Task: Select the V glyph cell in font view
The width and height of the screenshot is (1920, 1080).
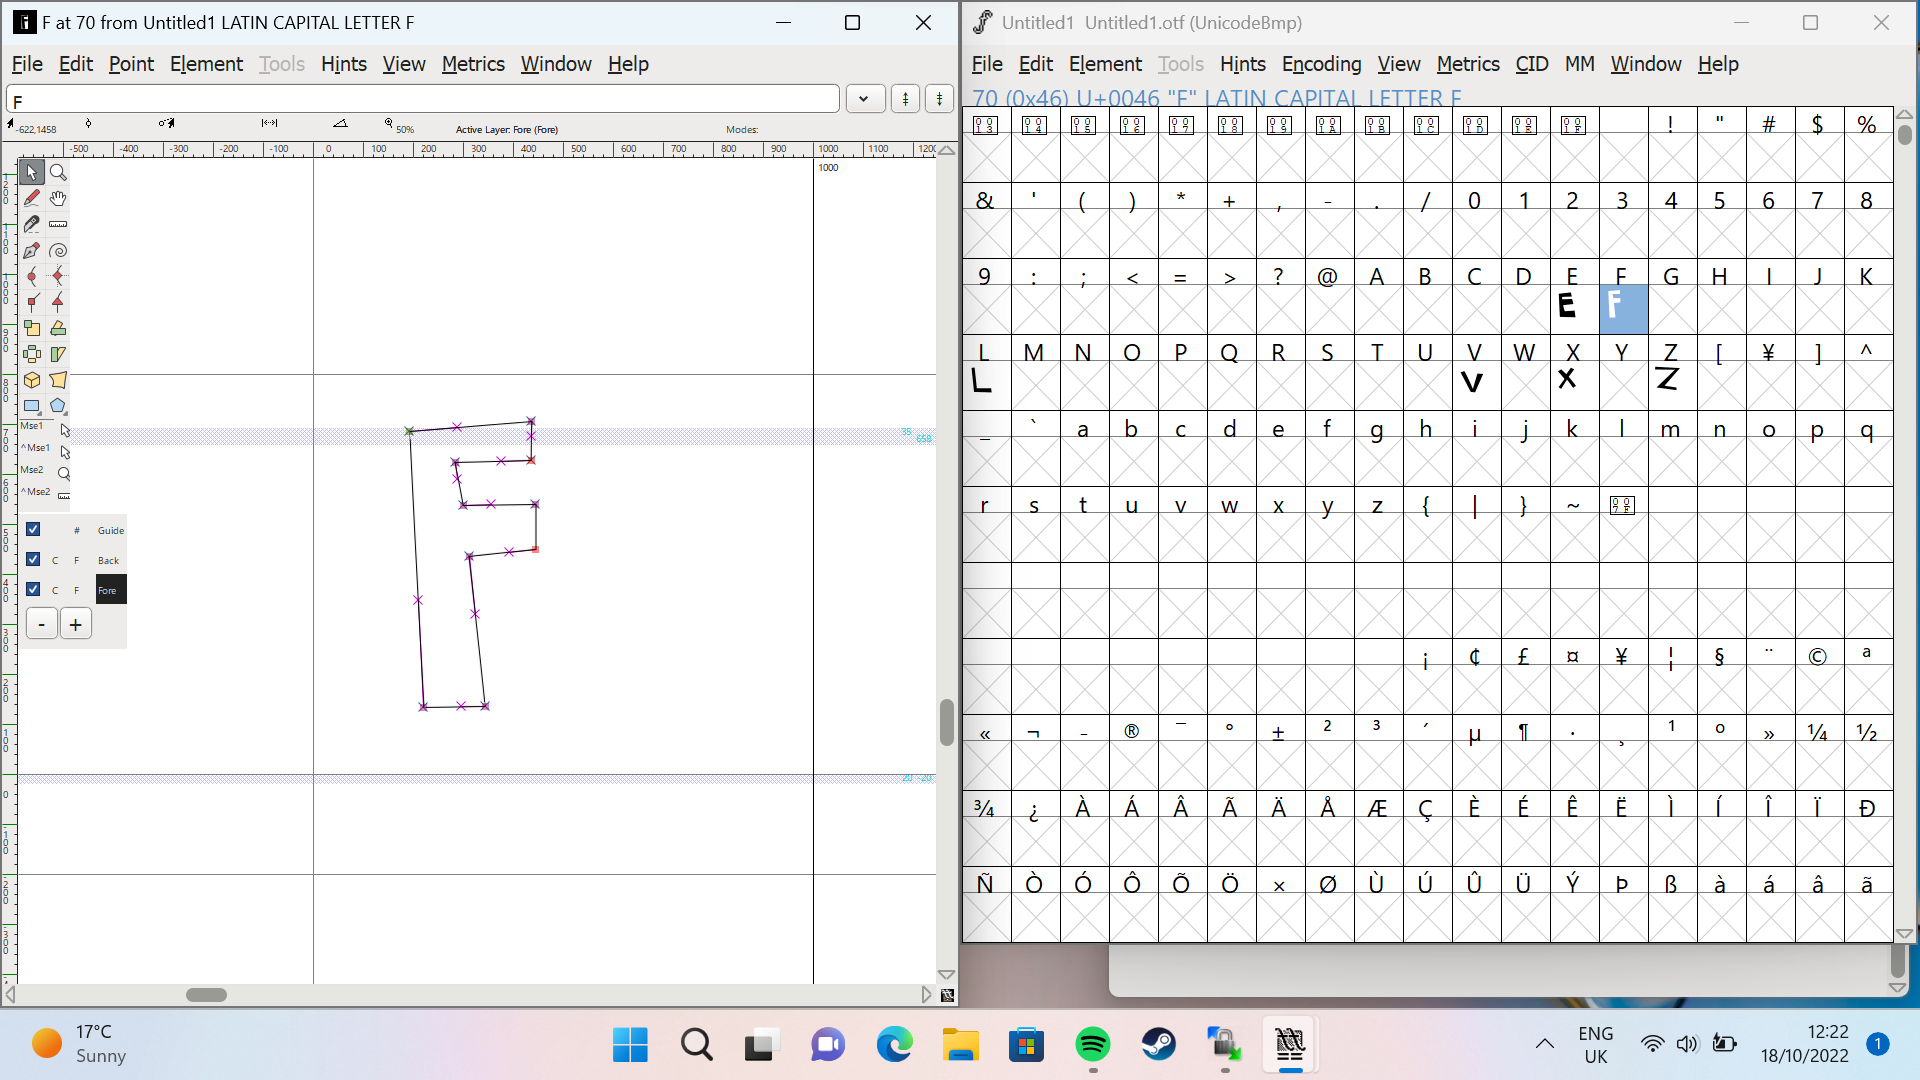Action: coord(1475,386)
